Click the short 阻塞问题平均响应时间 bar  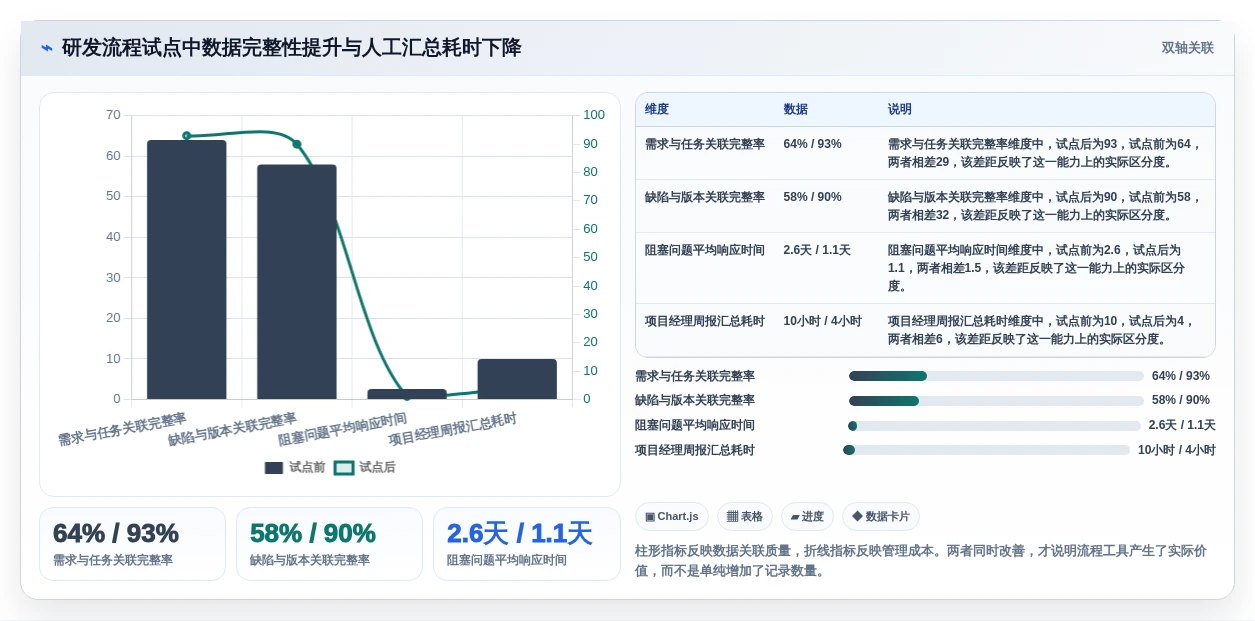pyautogui.click(x=407, y=394)
